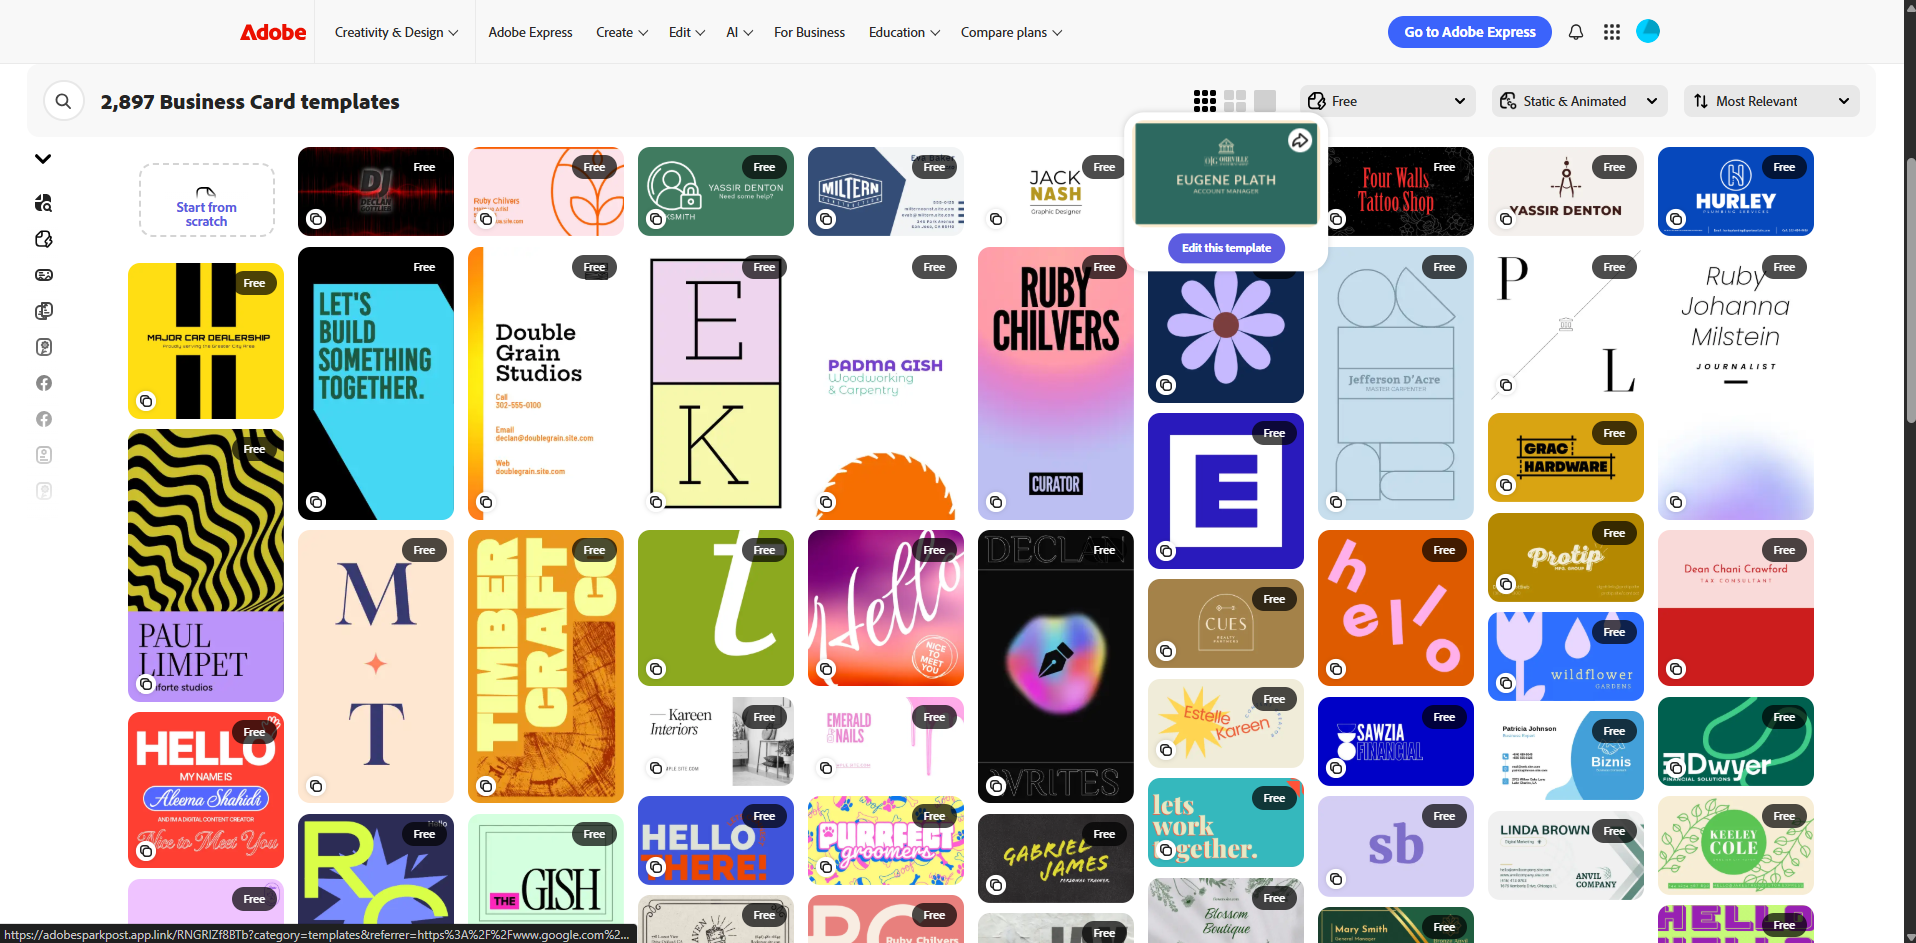Expand the Creativity & Design menu

(396, 32)
